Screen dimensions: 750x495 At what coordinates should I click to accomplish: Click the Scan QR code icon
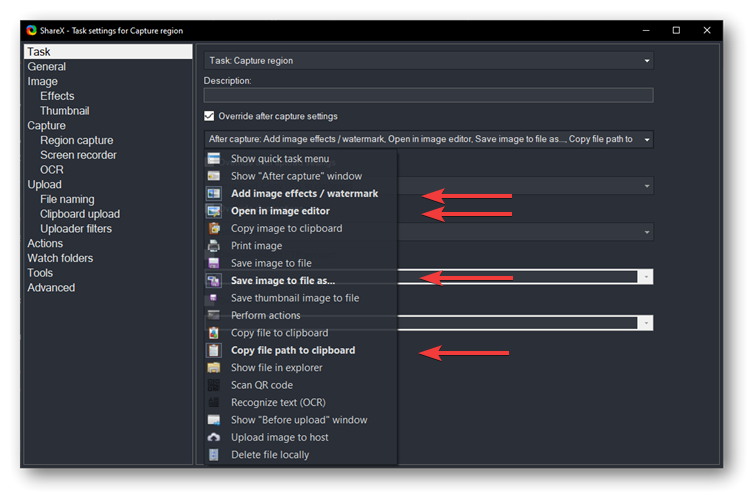point(213,385)
